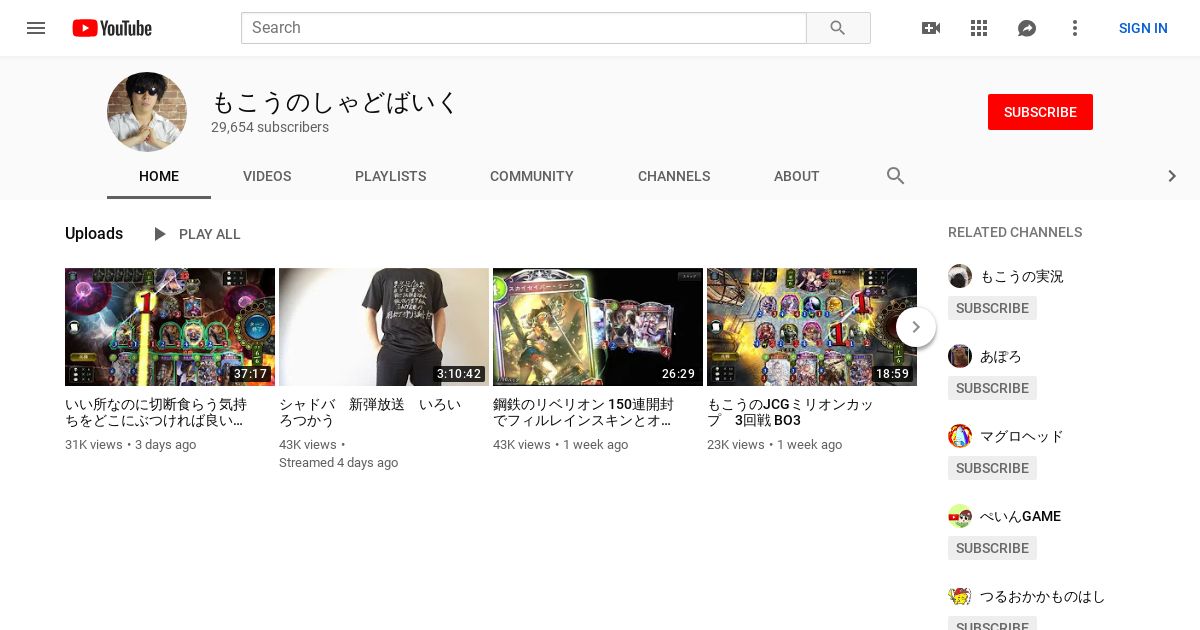The height and width of the screenshot is (630, 1200).
Task: Subscribe to もこうの実況
Action: 992,308
